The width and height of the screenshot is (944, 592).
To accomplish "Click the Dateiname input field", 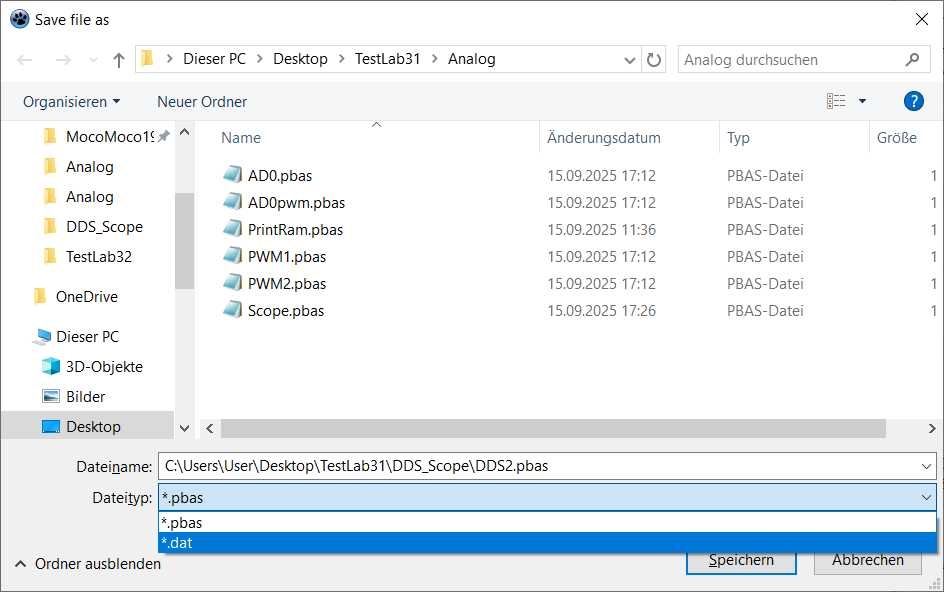I will tap(540, 466).
